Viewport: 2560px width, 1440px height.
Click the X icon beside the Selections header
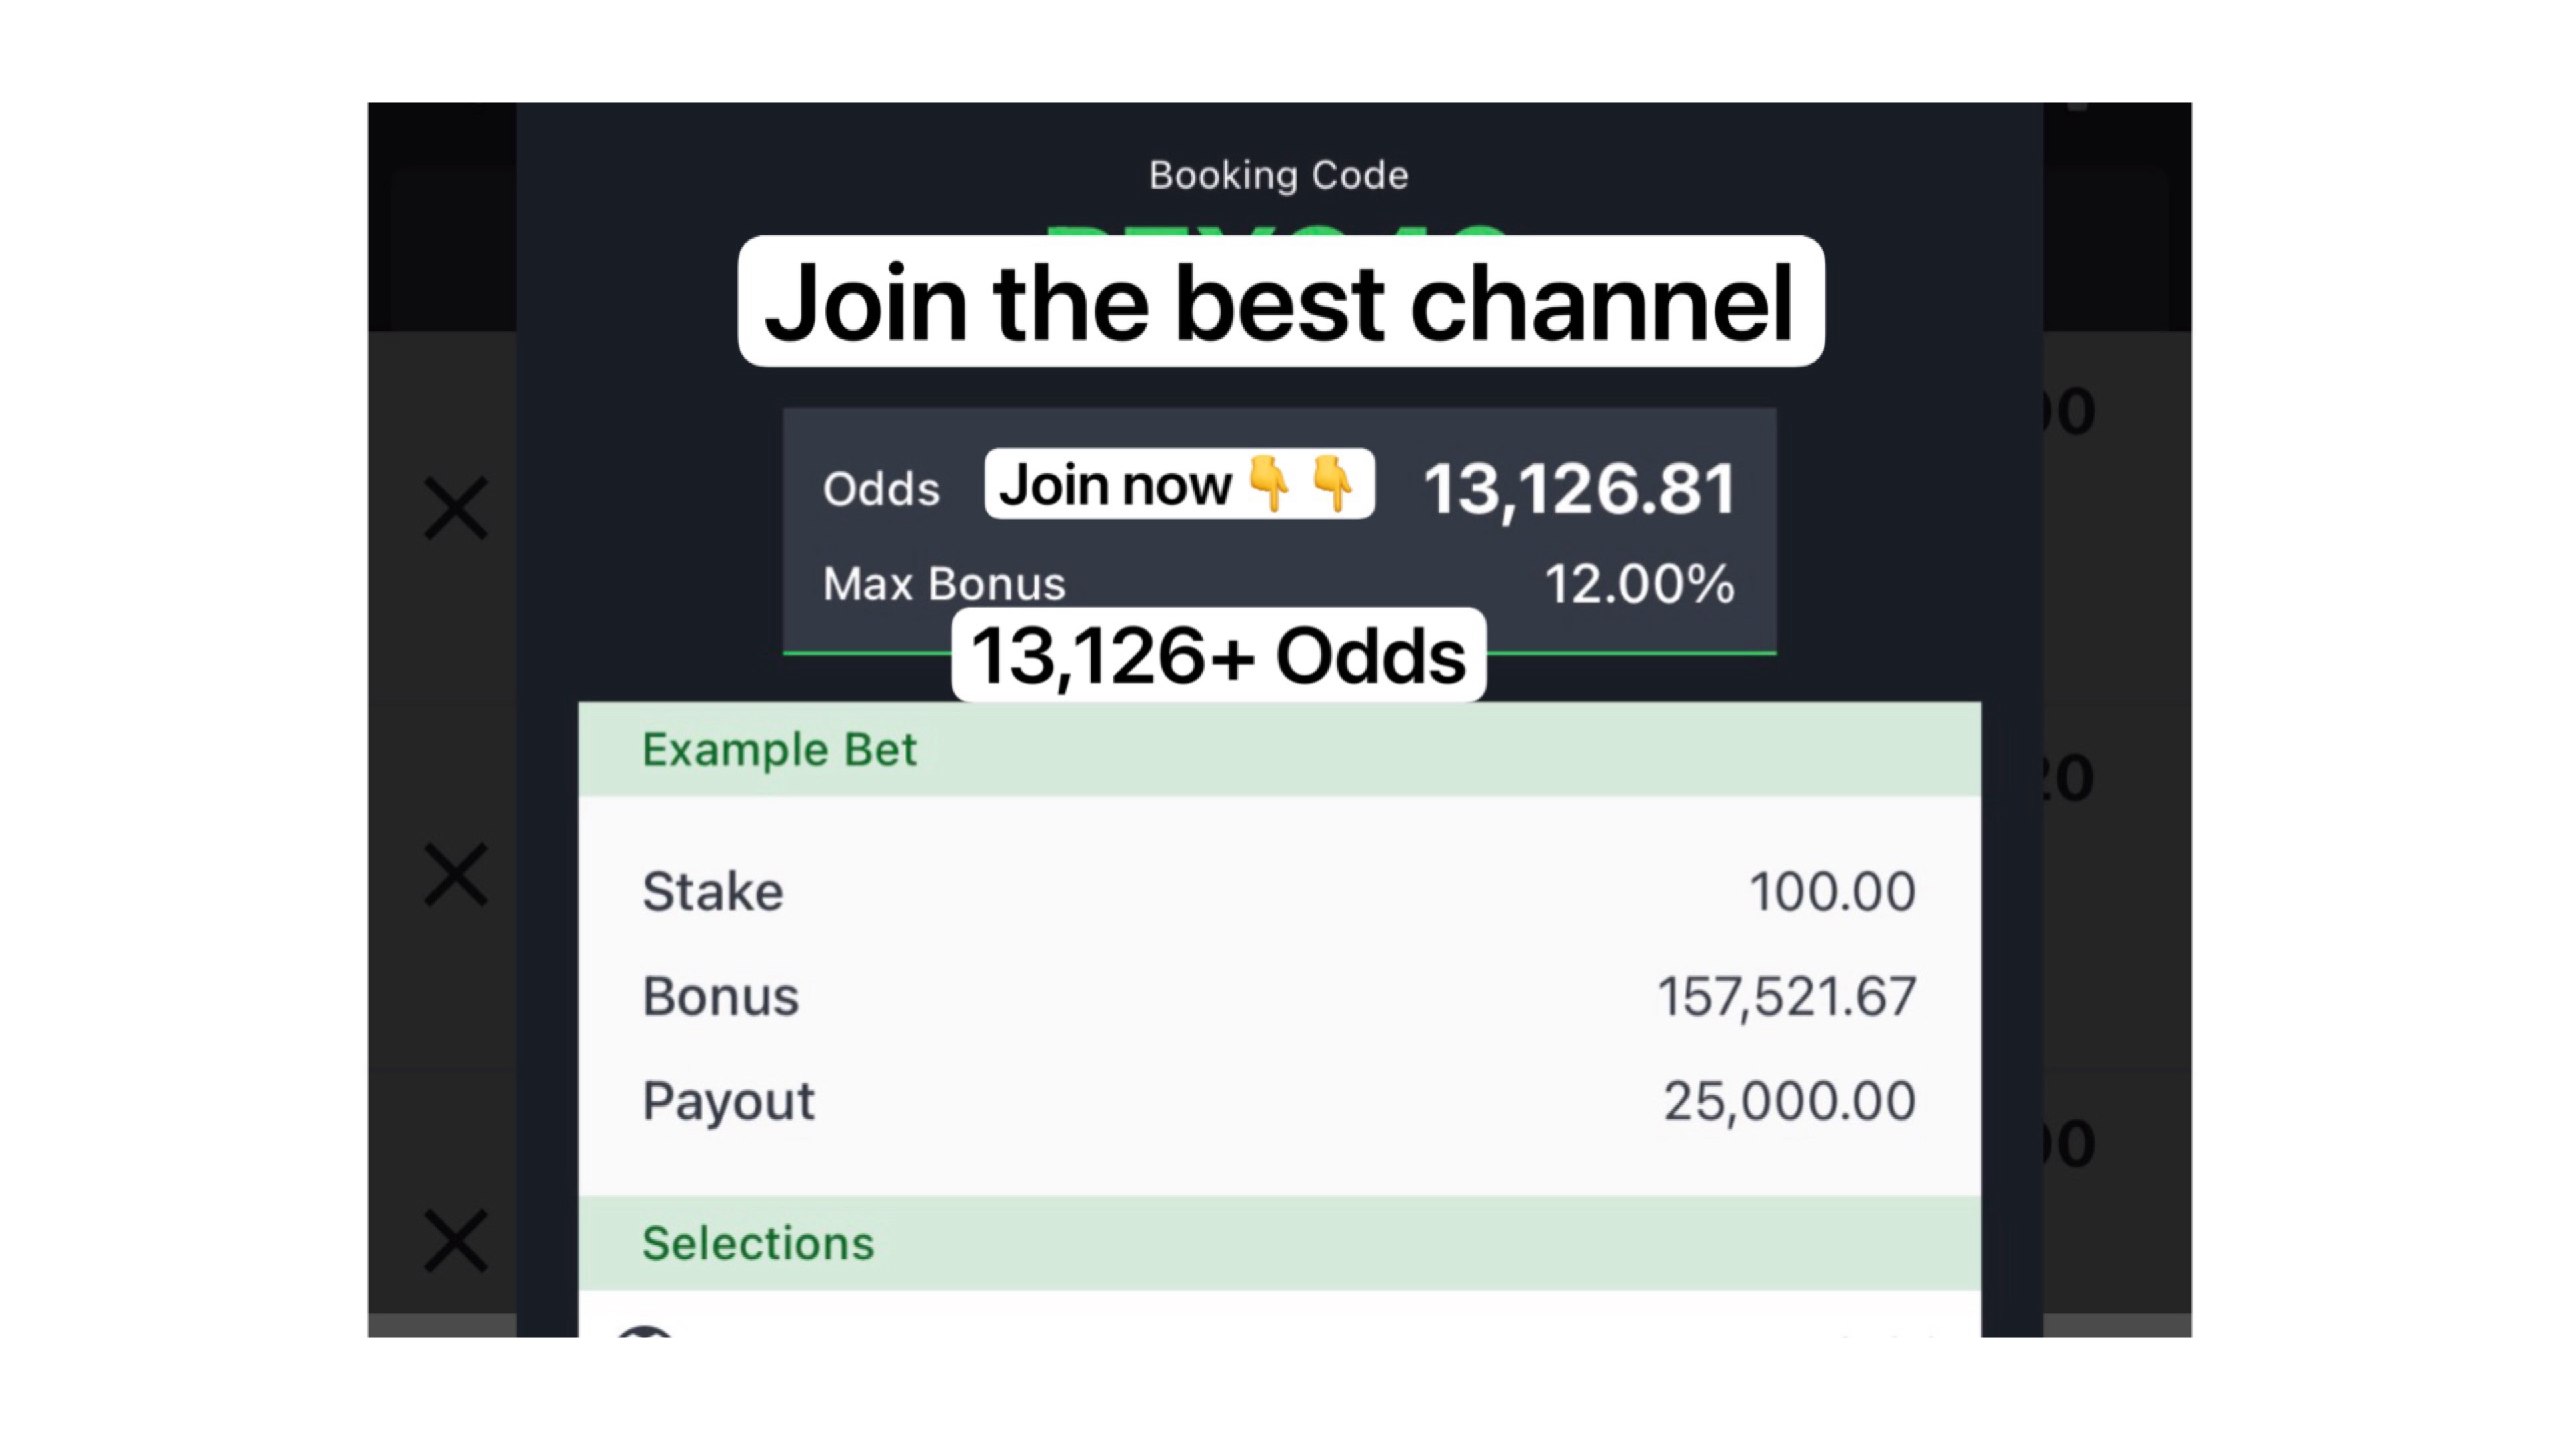[x=456, y=1240]
